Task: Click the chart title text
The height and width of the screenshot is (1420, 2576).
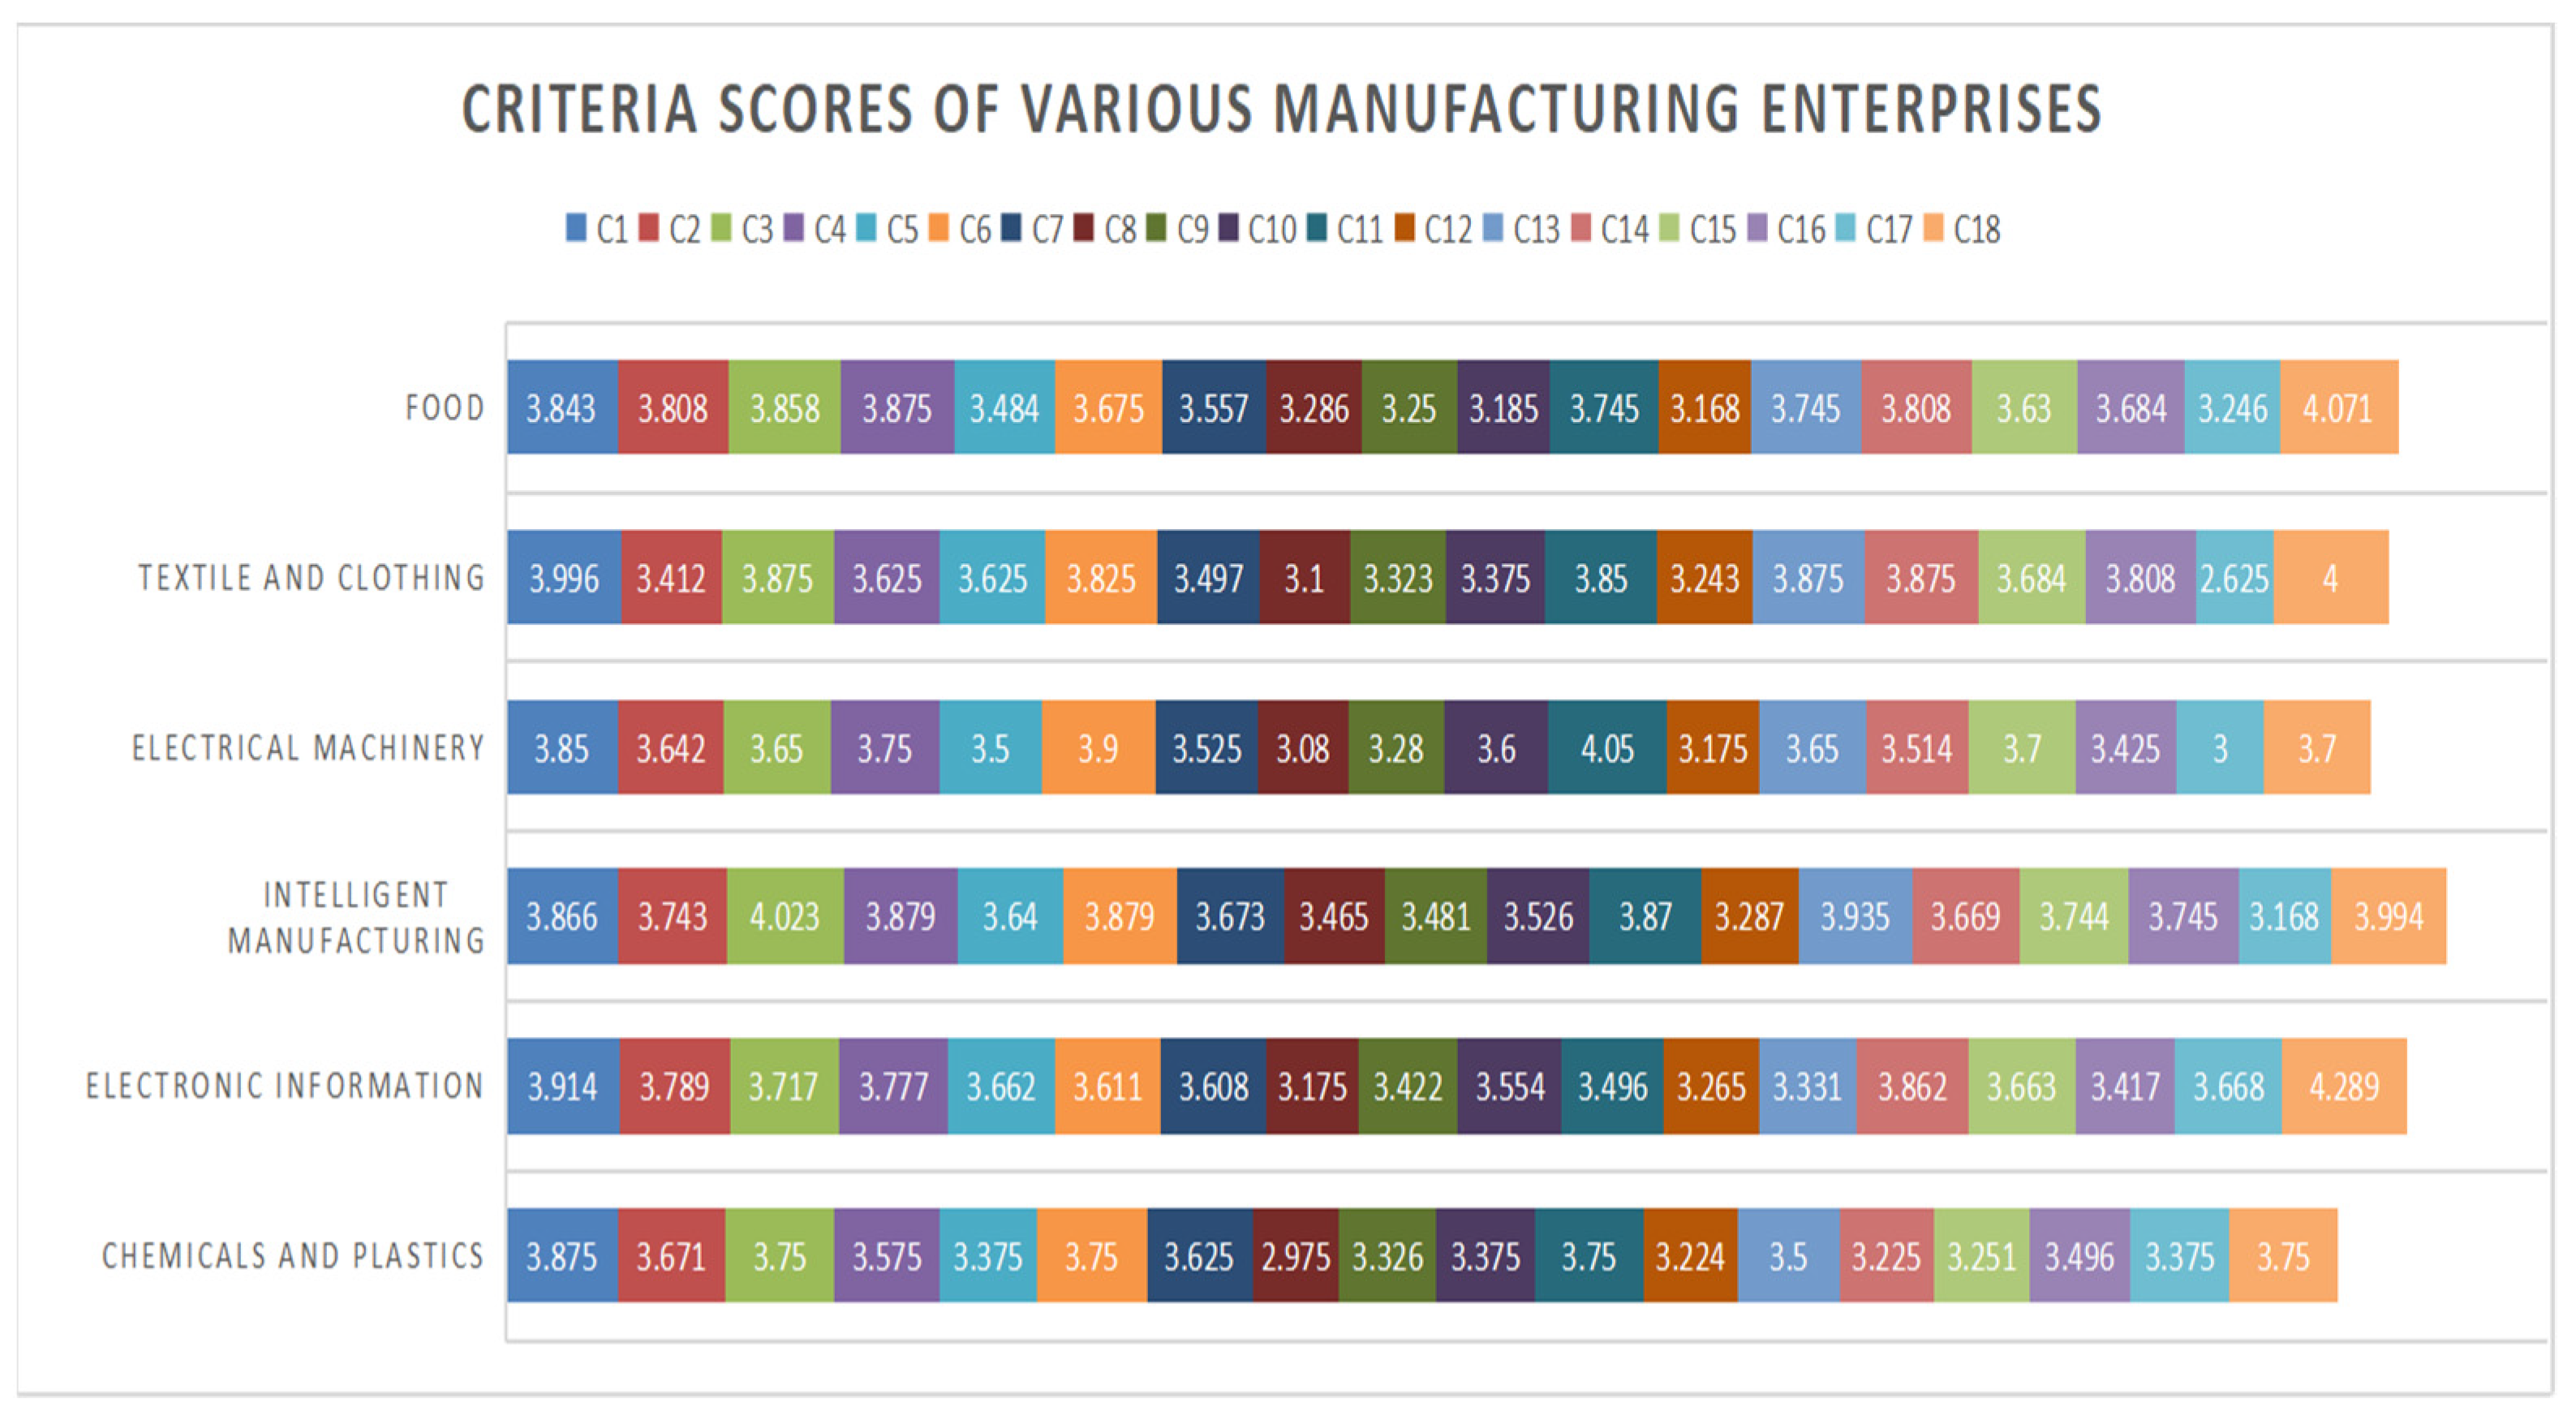Action: [1281, 109]
